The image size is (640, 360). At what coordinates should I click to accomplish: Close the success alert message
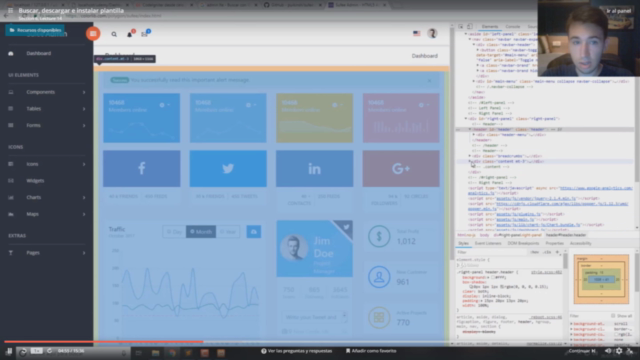tap(429, 80)
